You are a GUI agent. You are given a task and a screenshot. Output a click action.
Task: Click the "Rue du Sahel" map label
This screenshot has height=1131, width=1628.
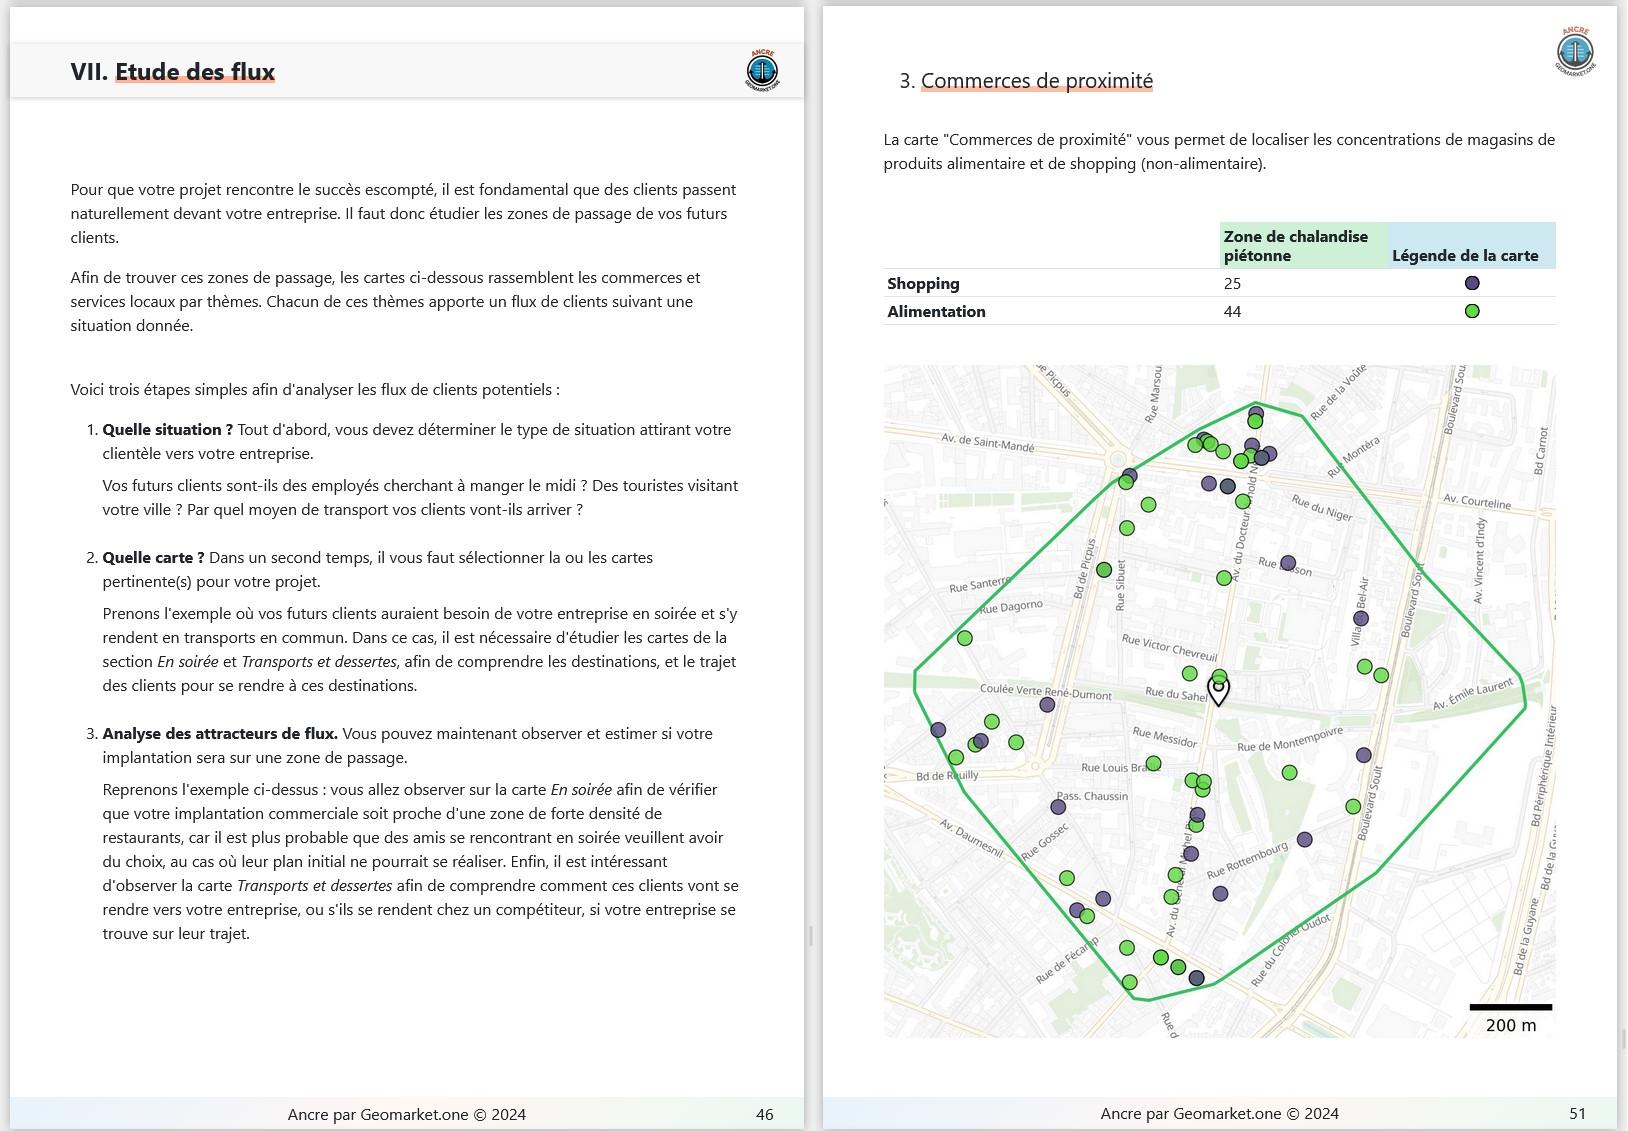pos(1176,694)
